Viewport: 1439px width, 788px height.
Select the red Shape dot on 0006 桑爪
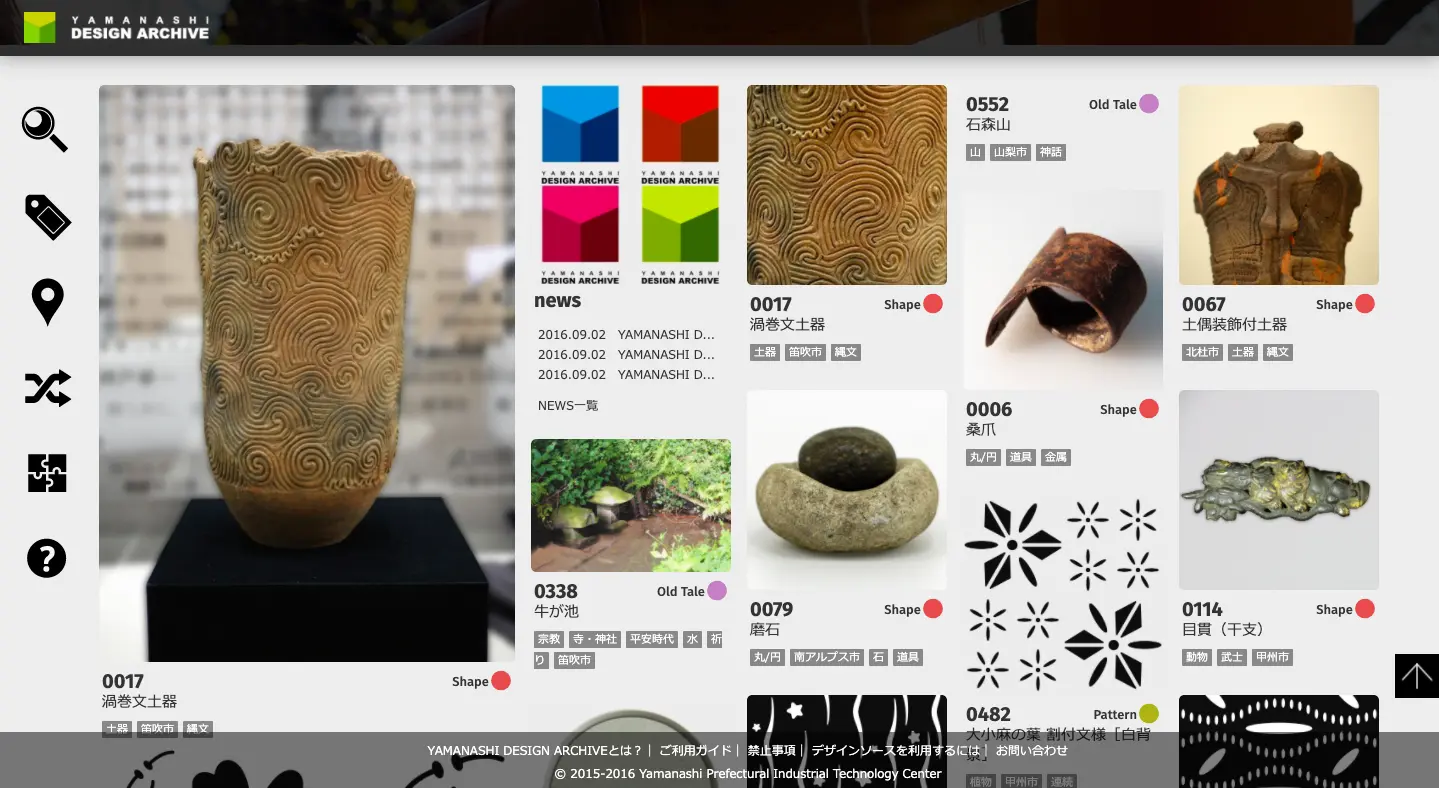click(x=1149, y=409)
